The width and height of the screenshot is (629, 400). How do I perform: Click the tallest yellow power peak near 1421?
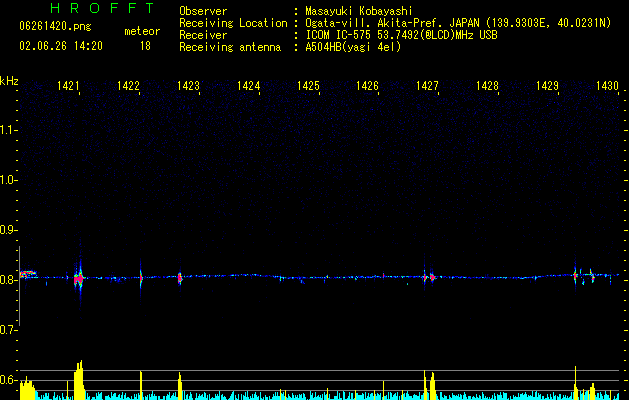(79, 380)
